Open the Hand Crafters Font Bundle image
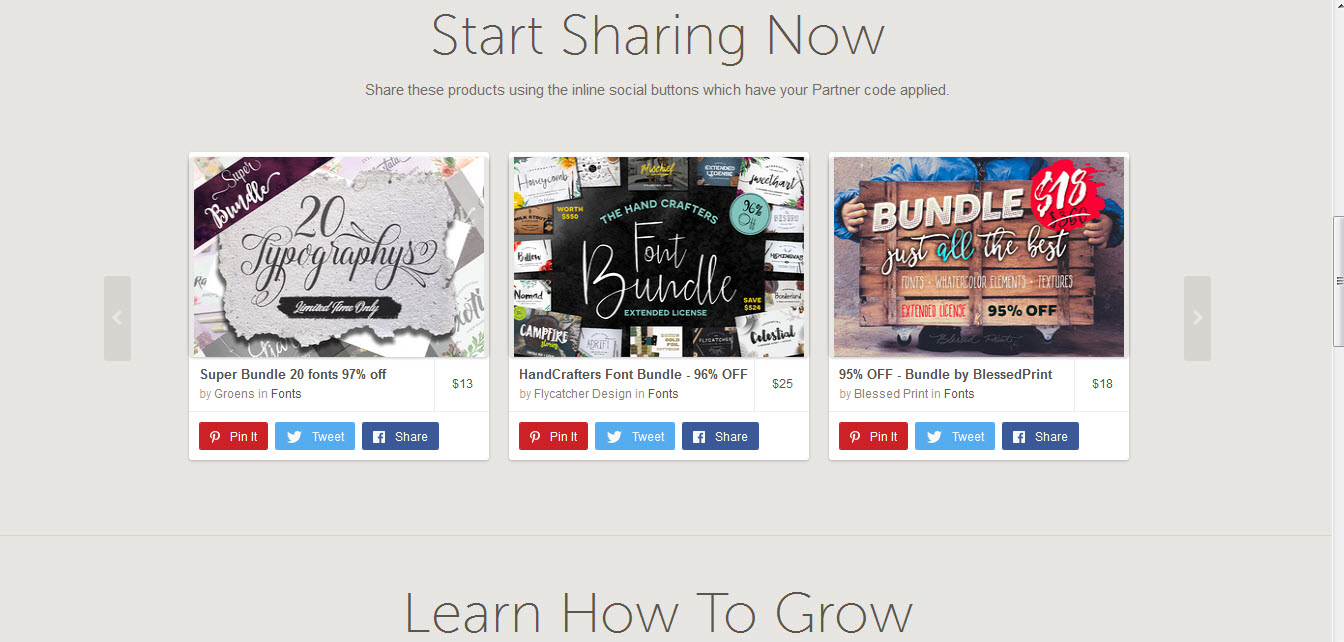Image resolution: width=1344 pixels, height=642 pixels. point(659,257)
